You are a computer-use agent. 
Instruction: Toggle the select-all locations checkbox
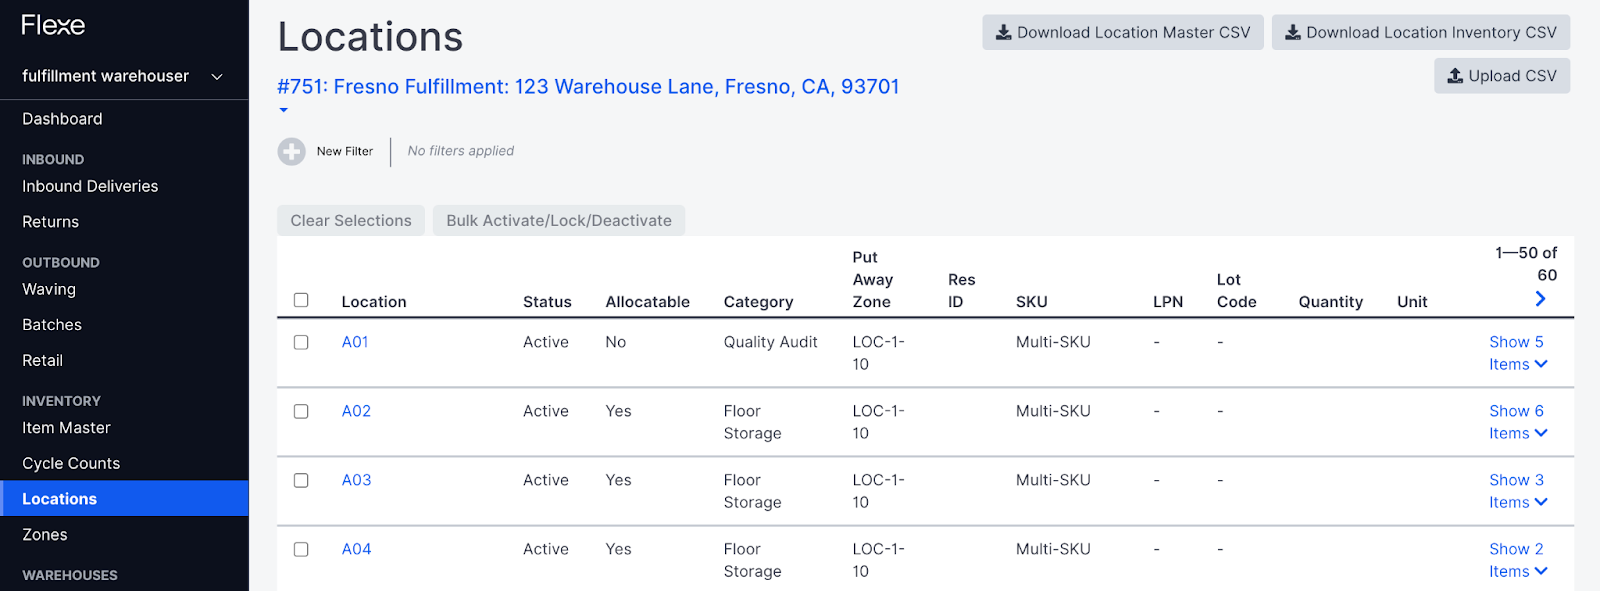coord(301,300)
